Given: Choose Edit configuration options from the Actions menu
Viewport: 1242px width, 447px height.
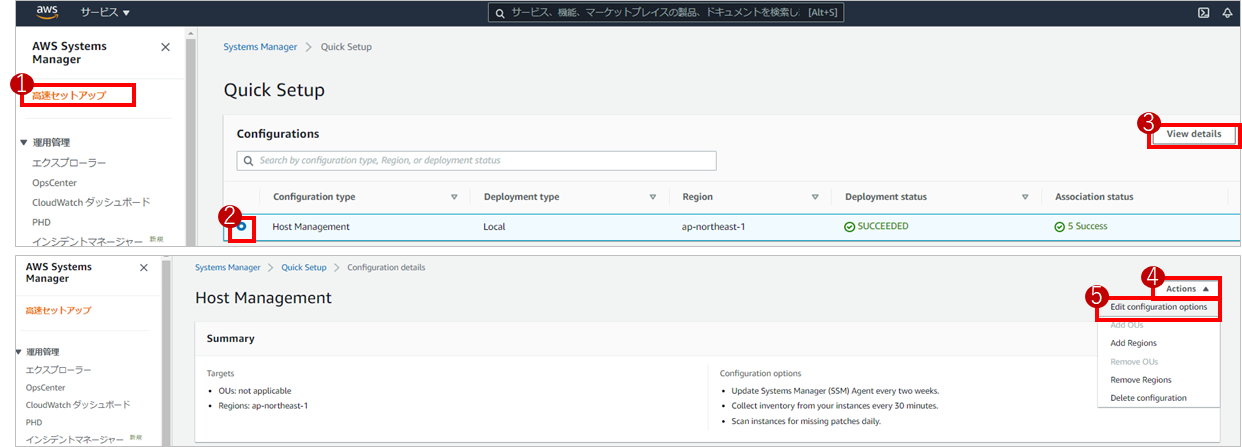Looking at the screenshot, I should pyautogui.click(x=1158, y=307).
